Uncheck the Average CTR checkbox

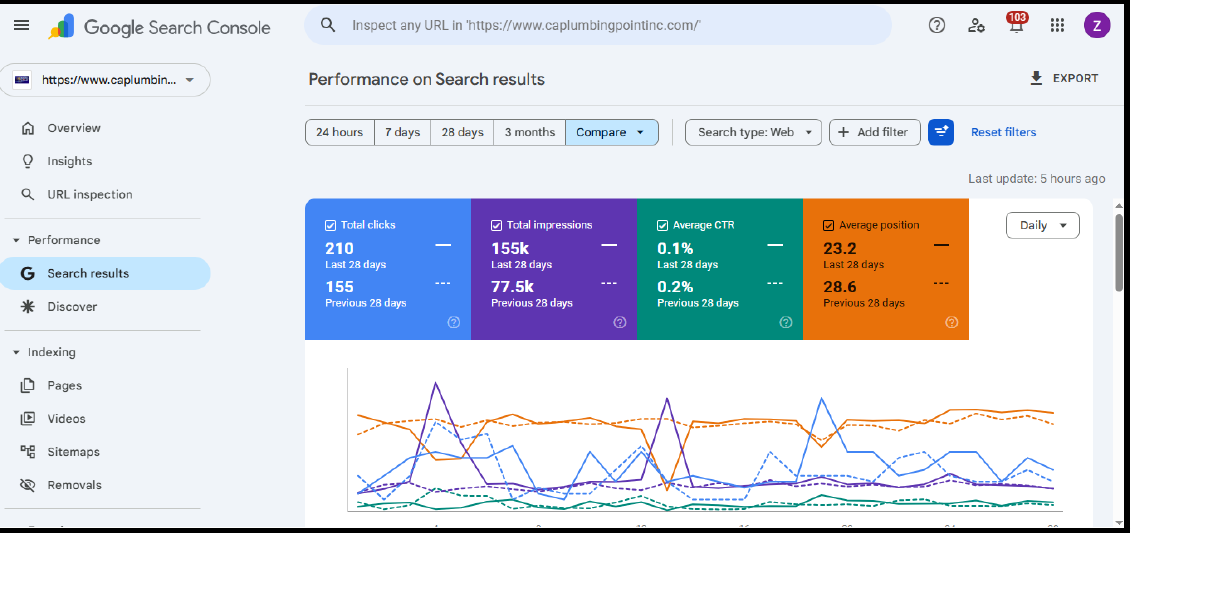663,226
